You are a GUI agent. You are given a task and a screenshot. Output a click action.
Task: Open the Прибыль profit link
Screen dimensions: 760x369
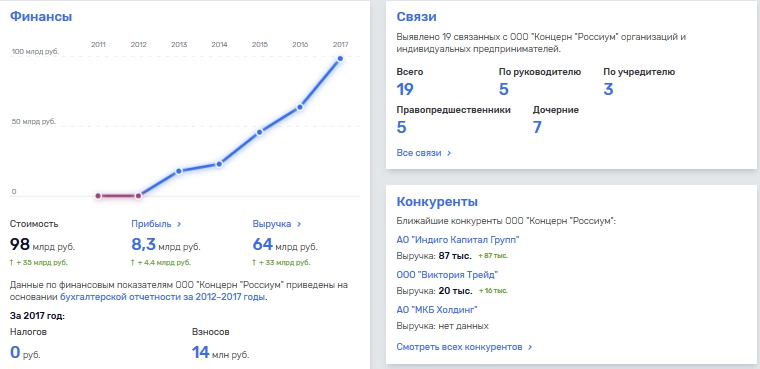point(156,224)
